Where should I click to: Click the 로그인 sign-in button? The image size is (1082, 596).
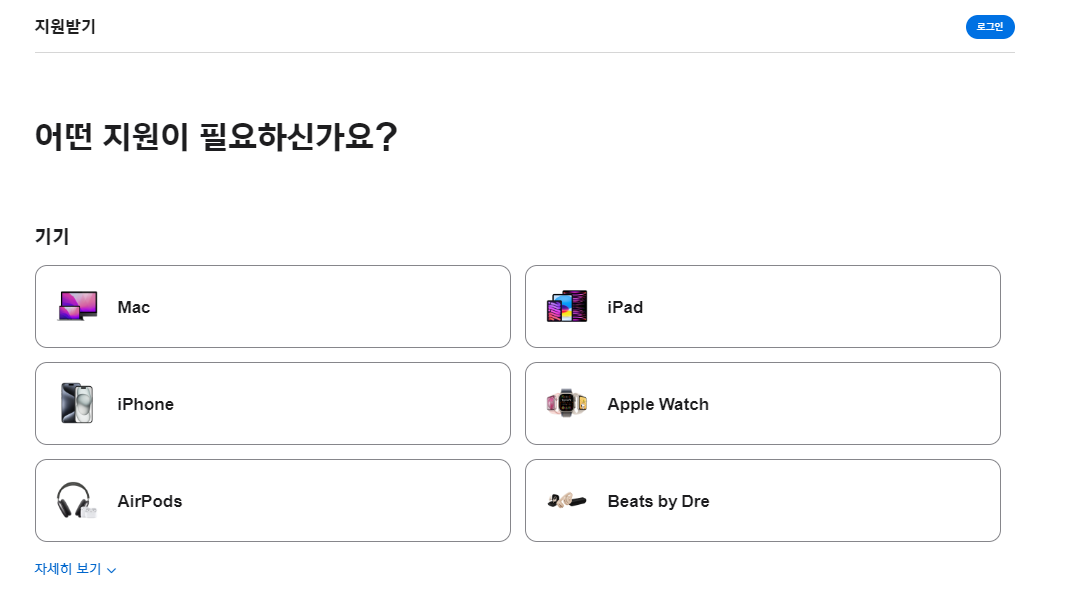[x=989, y=27]
